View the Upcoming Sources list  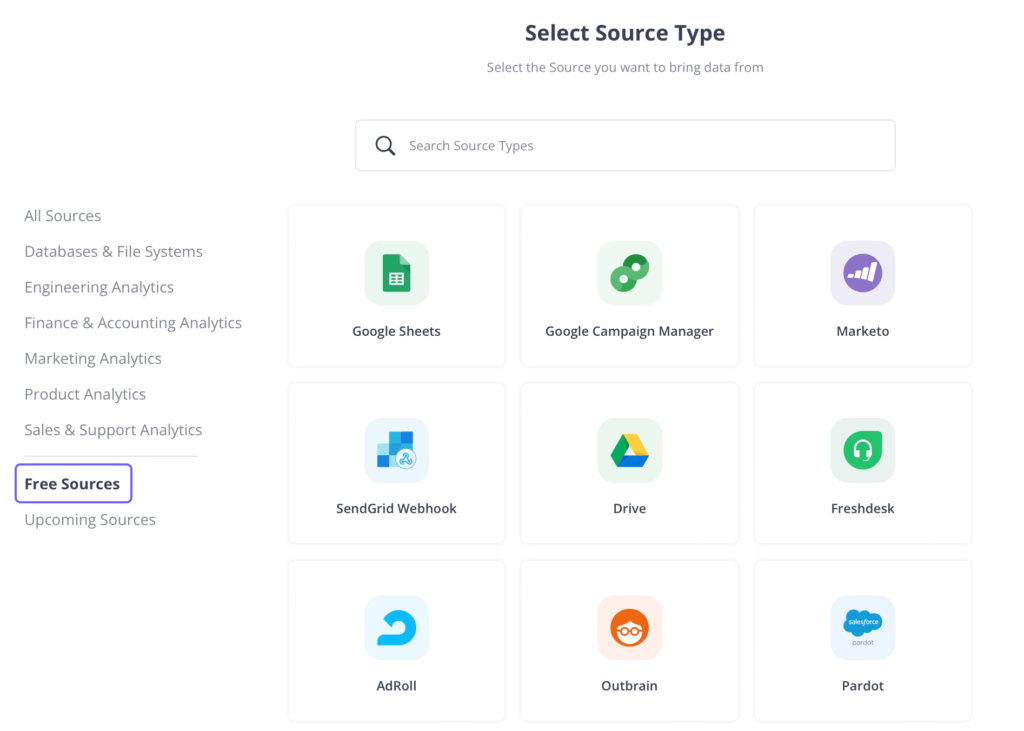click(x=90, y=520)
